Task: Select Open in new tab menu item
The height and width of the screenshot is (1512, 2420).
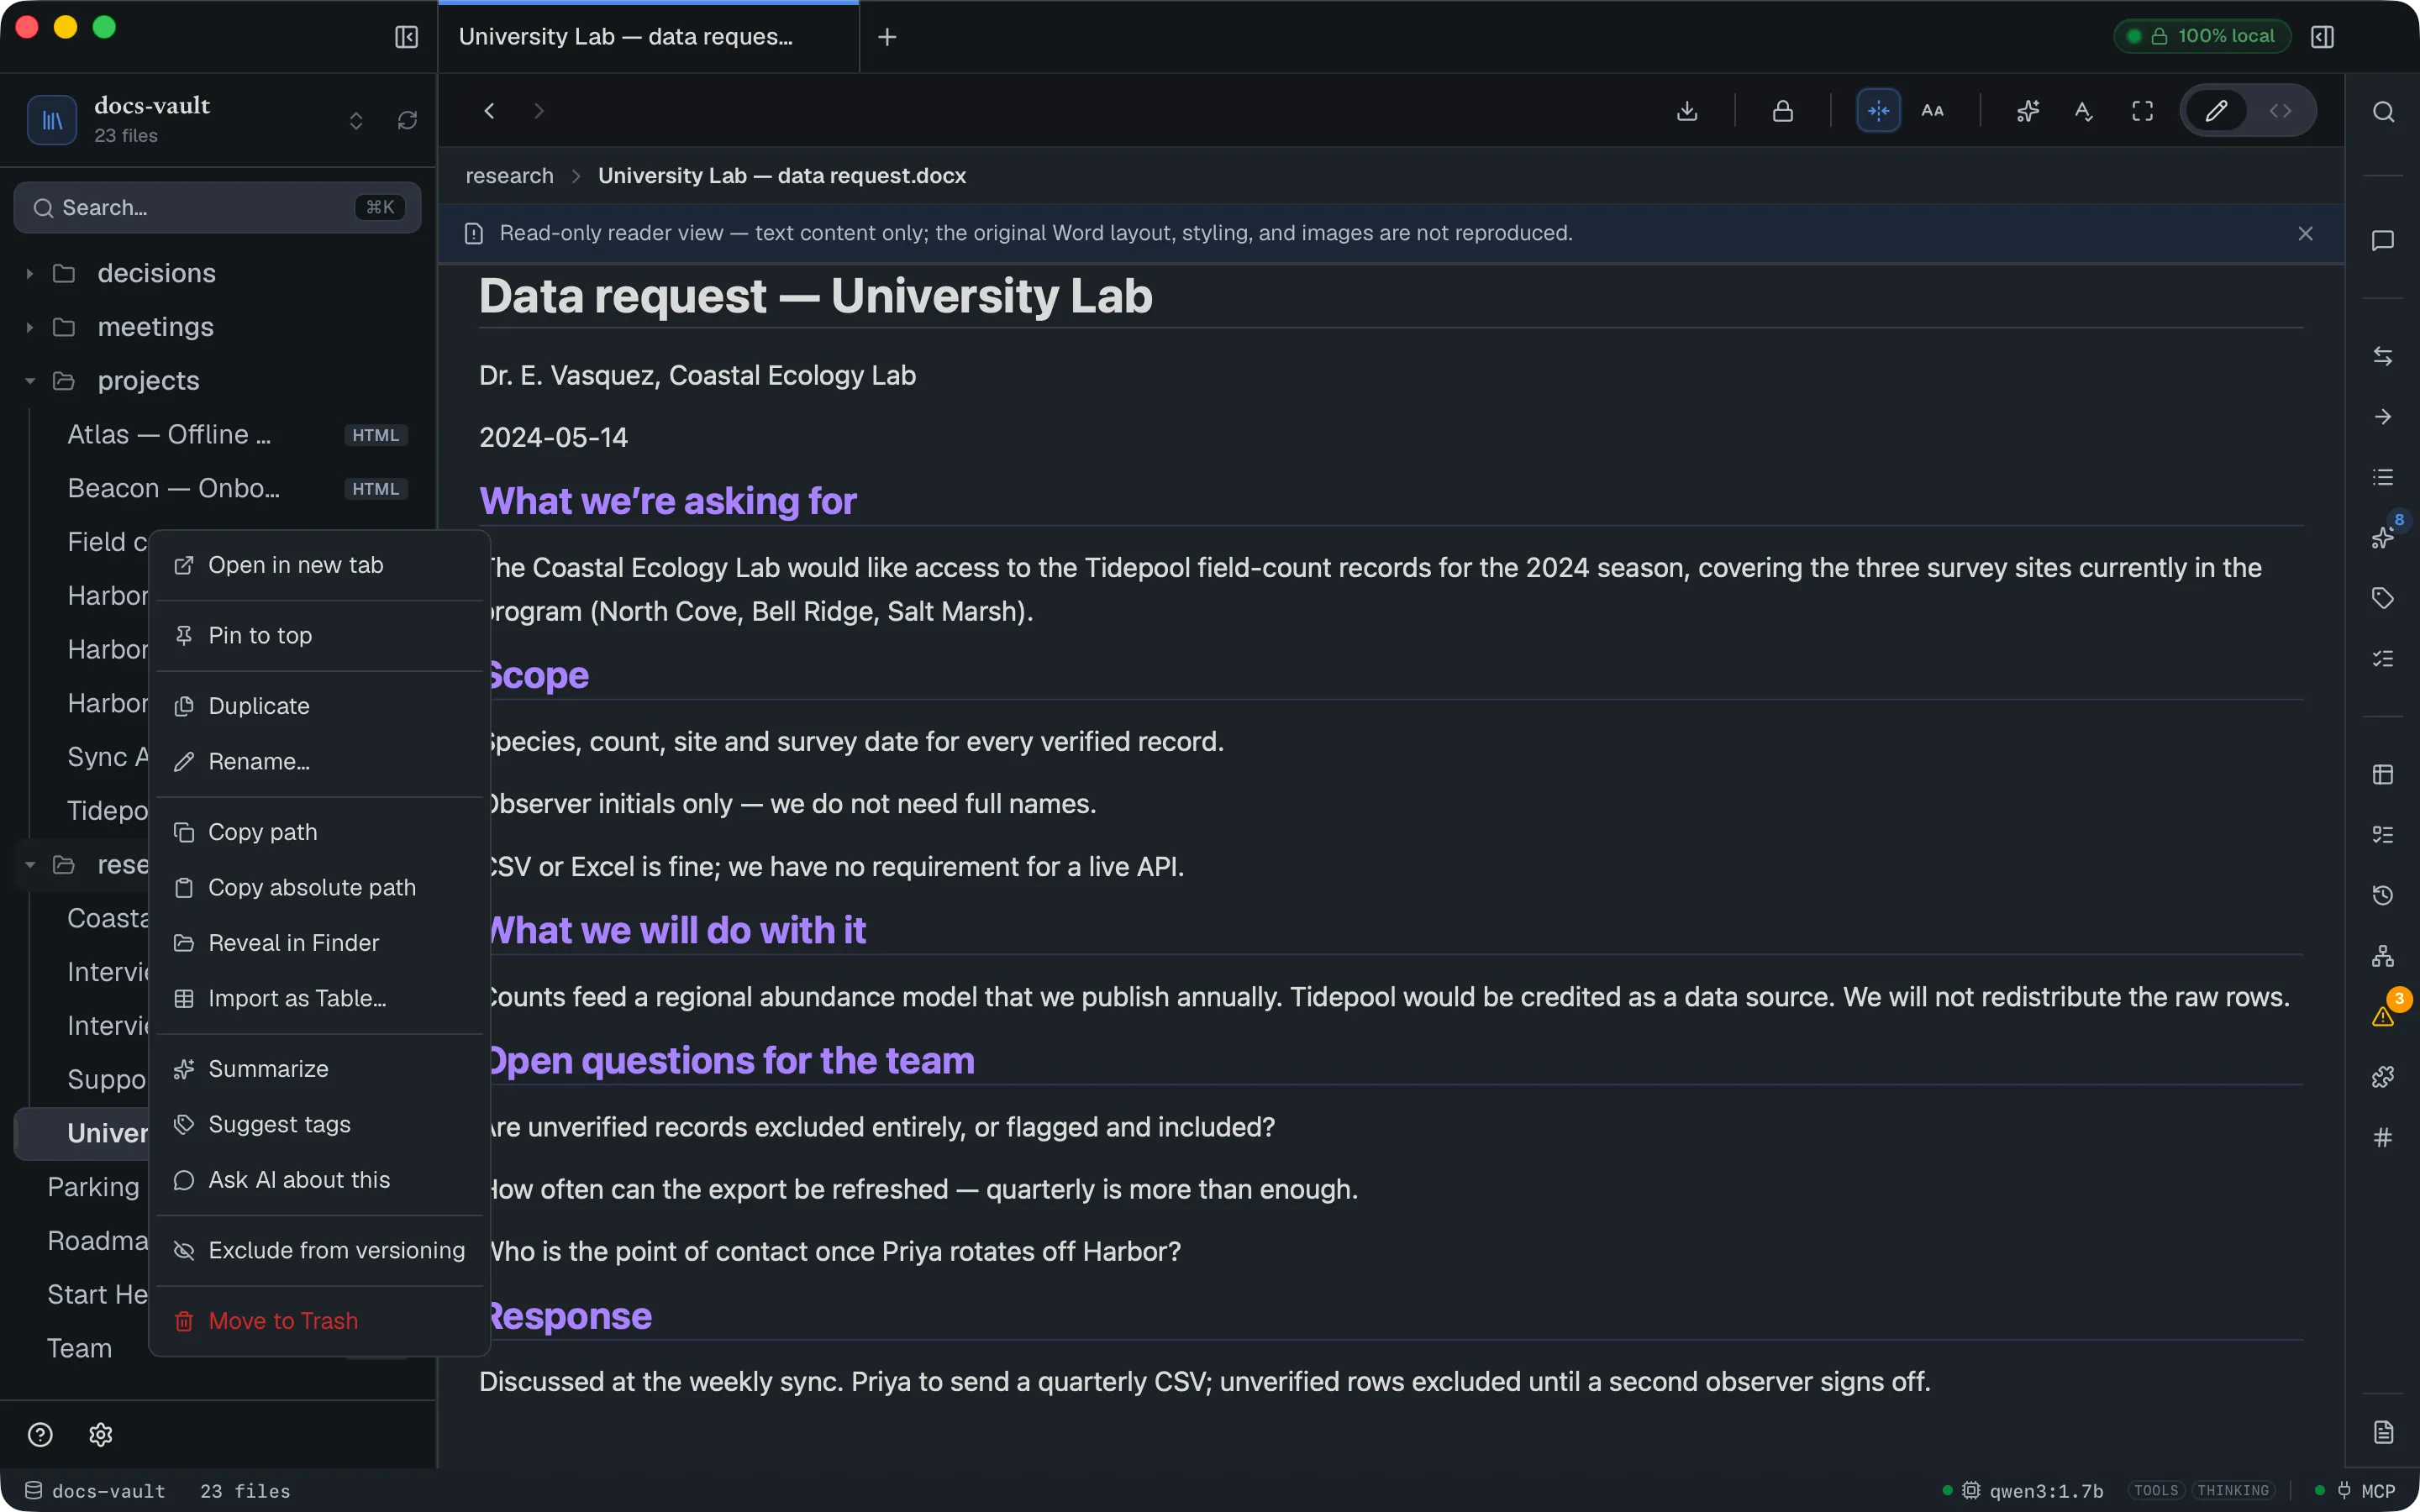Action: pyautogui.click(x=320, y=565)
